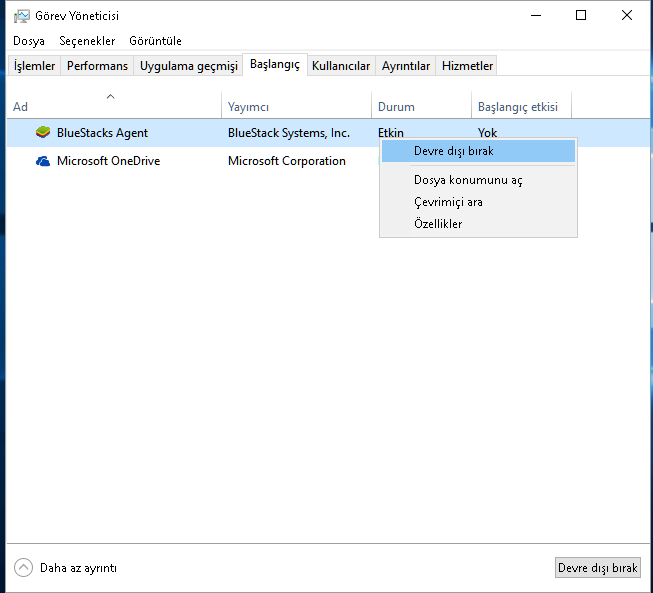Collapse view with Daha az ayrıntı arrow

(23, 567)
